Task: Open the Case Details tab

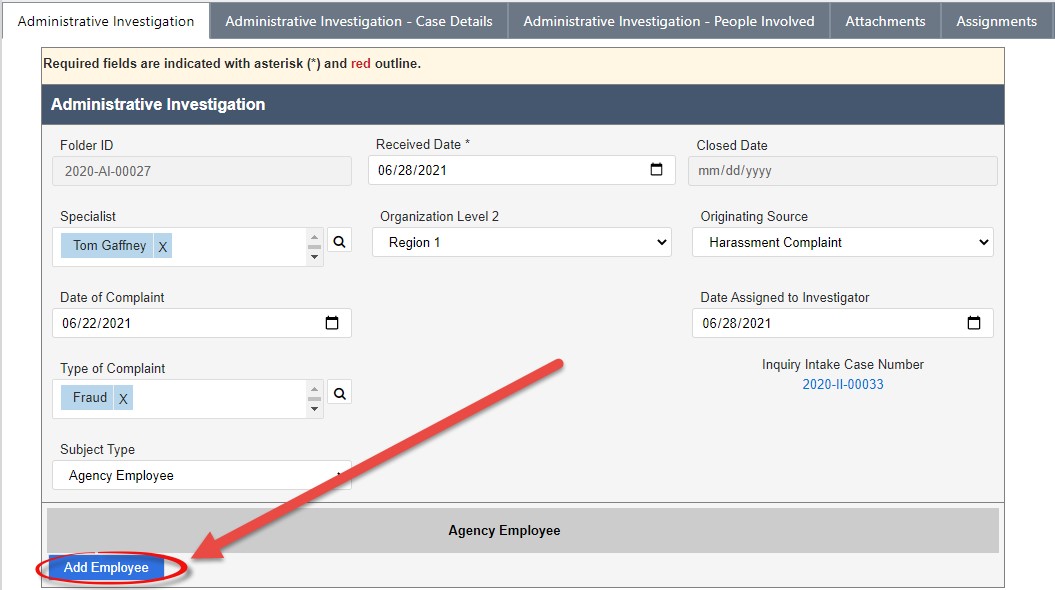Action: [359, 21]
